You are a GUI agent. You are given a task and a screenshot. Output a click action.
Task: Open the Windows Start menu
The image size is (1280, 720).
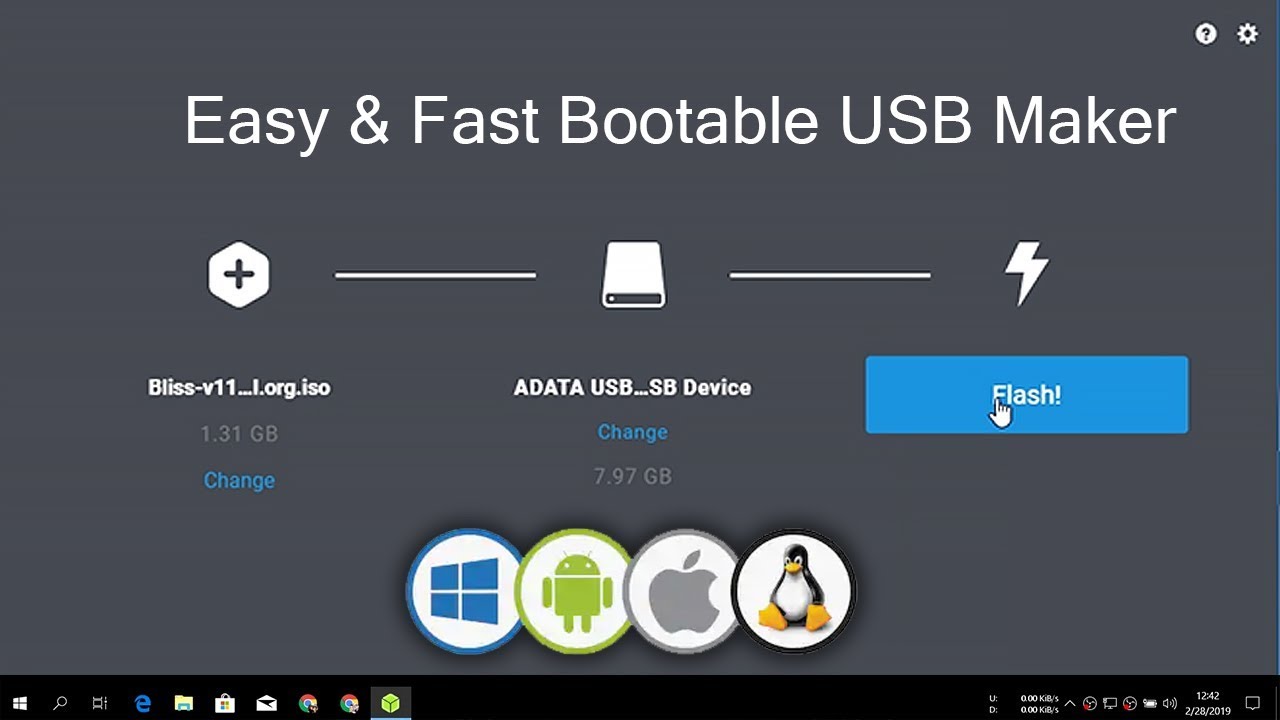coord(20,703)
